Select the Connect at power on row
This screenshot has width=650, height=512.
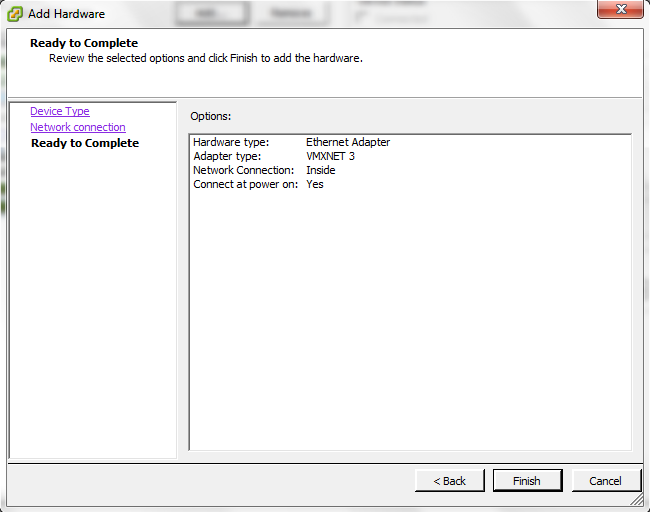pyautogui.click(x=245, y=184)
